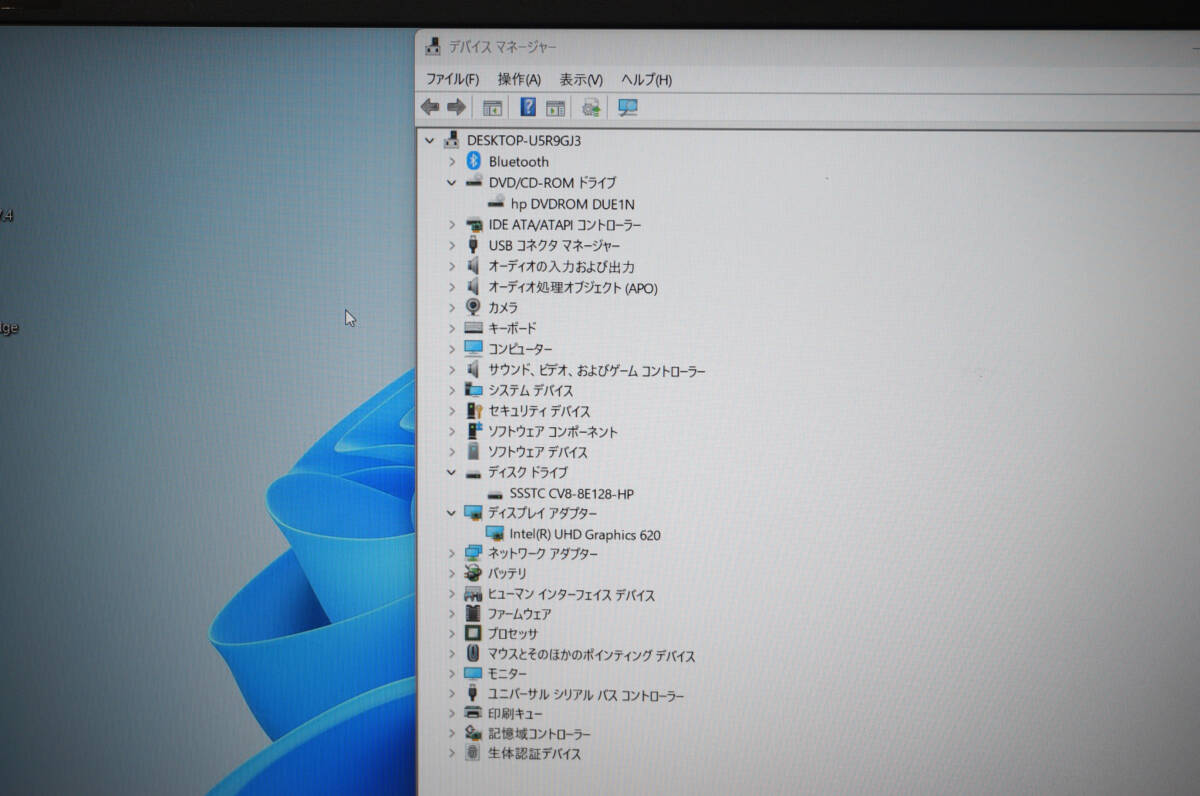Click the blue Help question mark icon
This screenshot has width=1200, height=796.
[x=528, y=107]
